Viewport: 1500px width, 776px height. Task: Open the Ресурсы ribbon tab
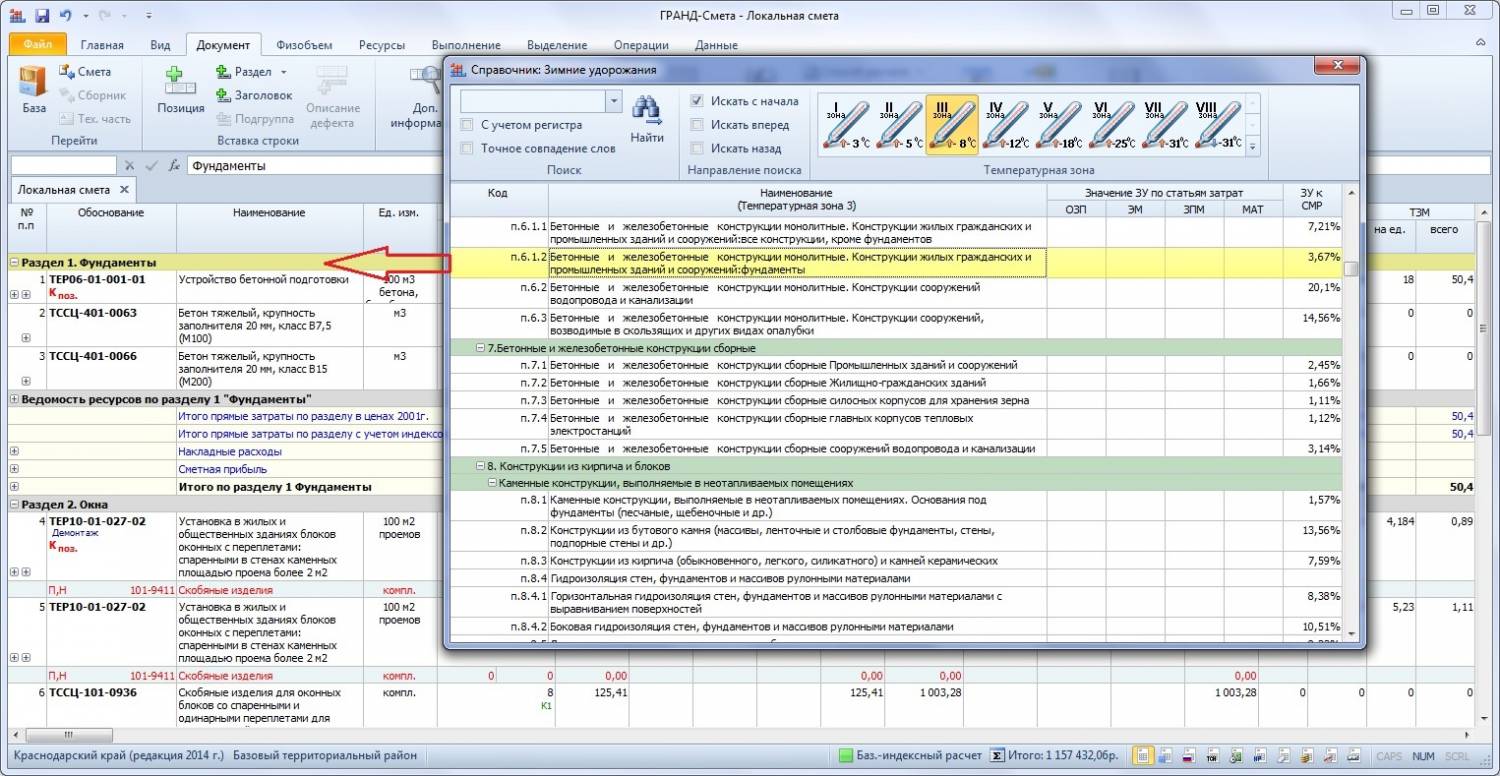(x=382, y=45)
